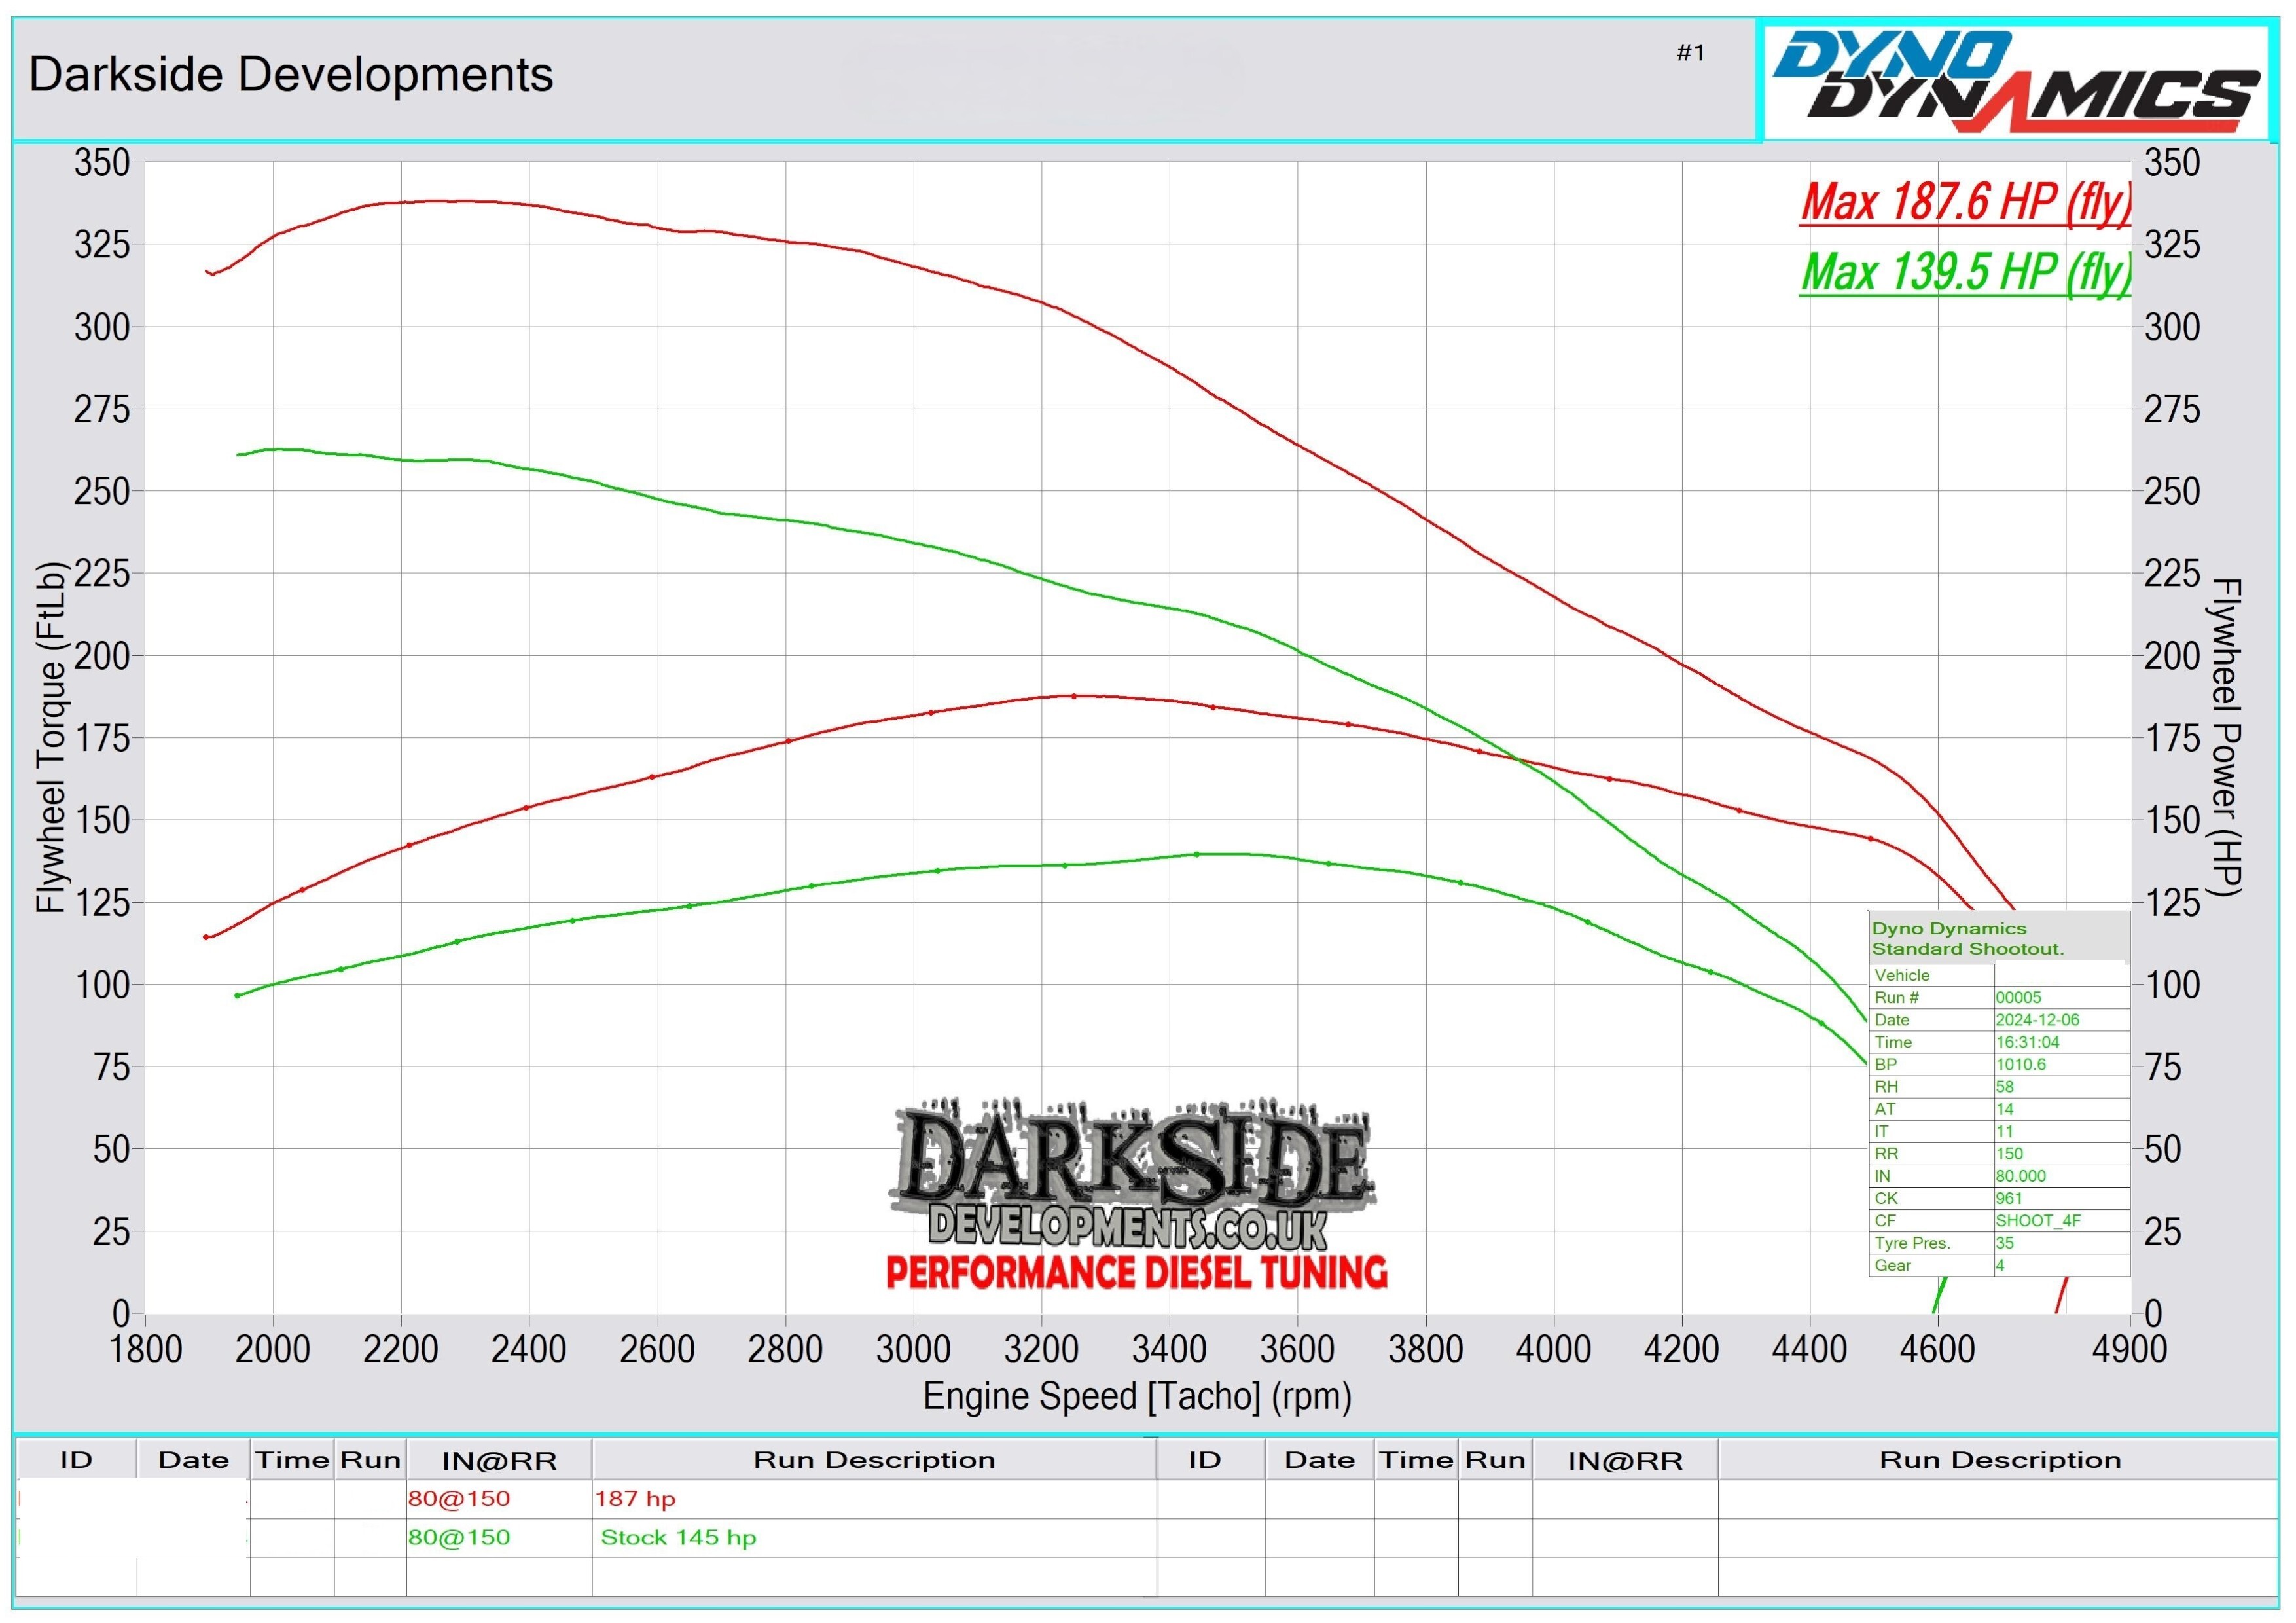This screenshot has width=2296, height=1623.
Task: Click "175" on the Flywheel Torque axis
Action: [102, 738]
